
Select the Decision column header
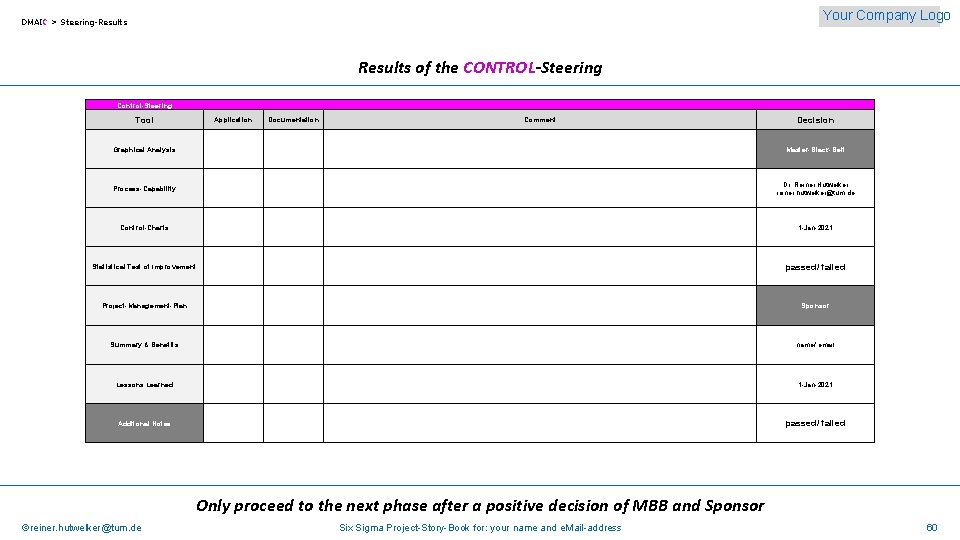point(815,120)
